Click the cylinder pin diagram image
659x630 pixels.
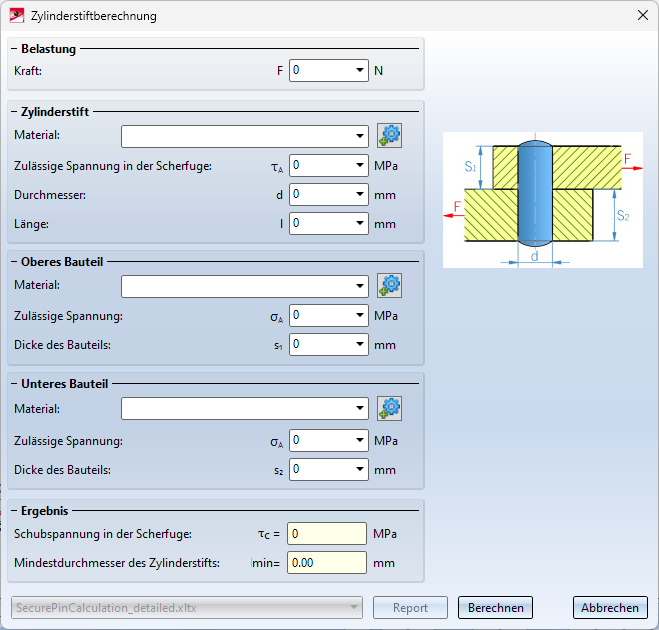pyautogui.click(x=543, y=200)
